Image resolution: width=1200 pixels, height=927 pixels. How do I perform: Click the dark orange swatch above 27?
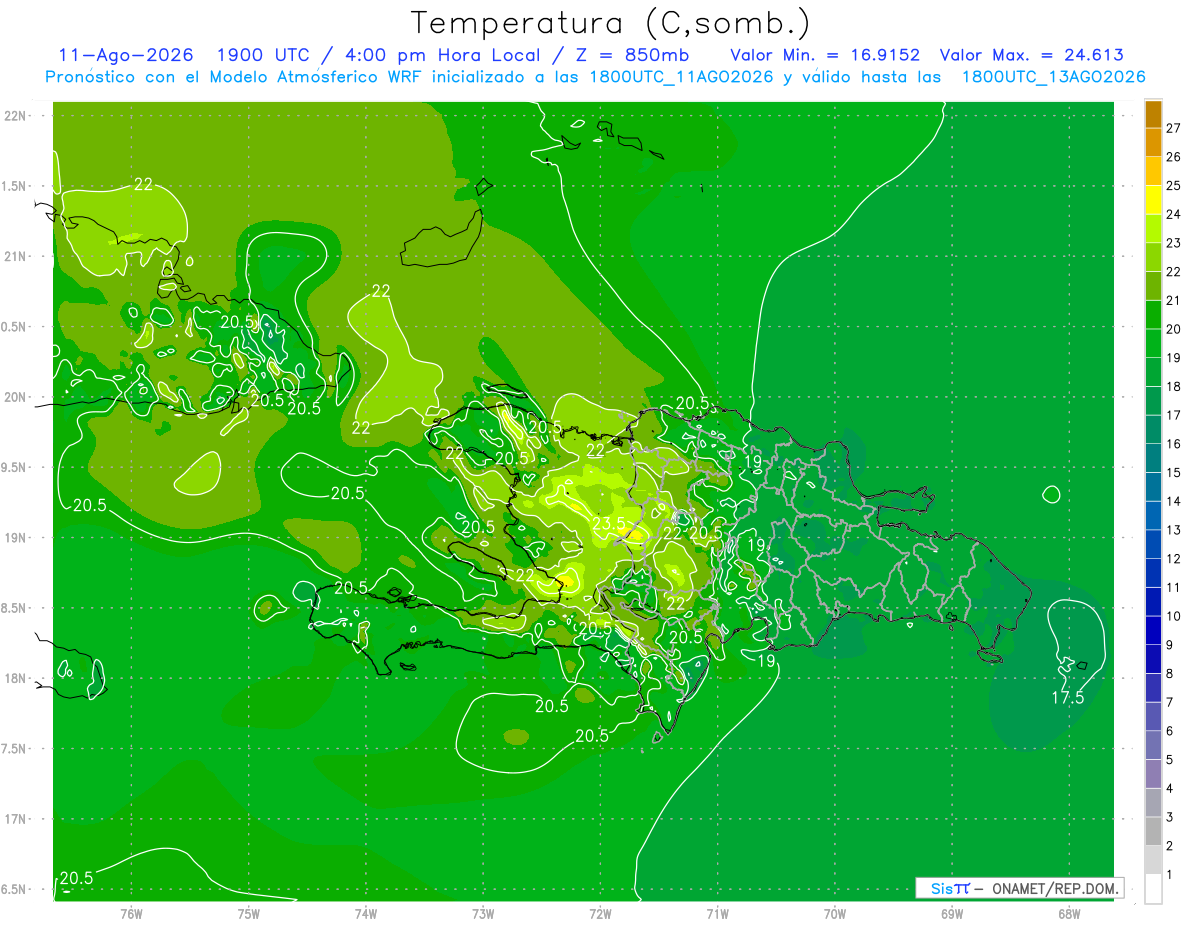pos(1153,113)
